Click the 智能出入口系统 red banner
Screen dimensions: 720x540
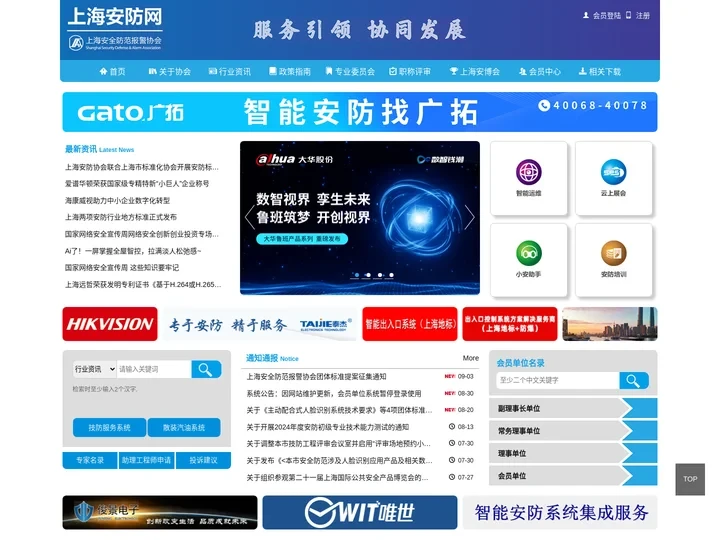pos(410,324)
